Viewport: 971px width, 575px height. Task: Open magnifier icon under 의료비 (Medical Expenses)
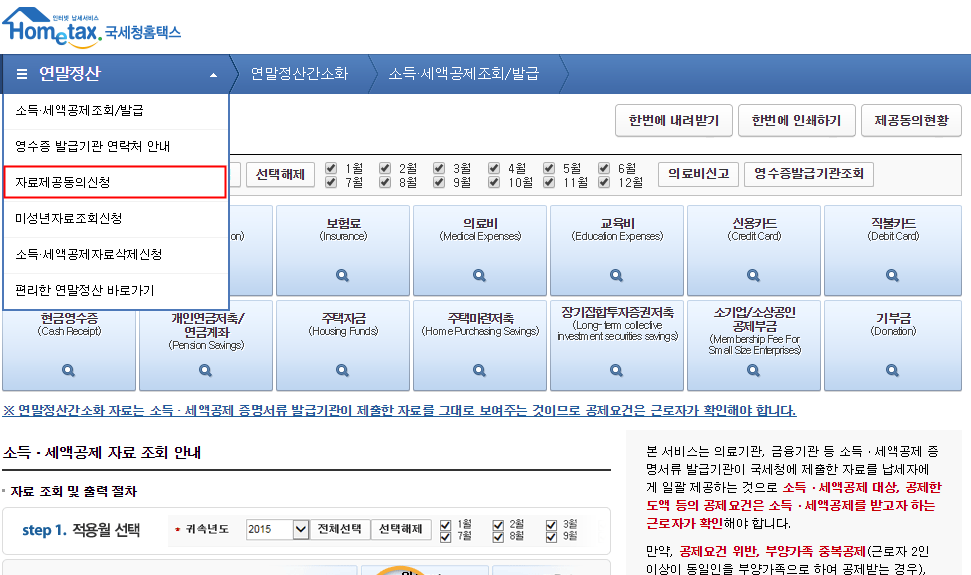coord(479,275)
